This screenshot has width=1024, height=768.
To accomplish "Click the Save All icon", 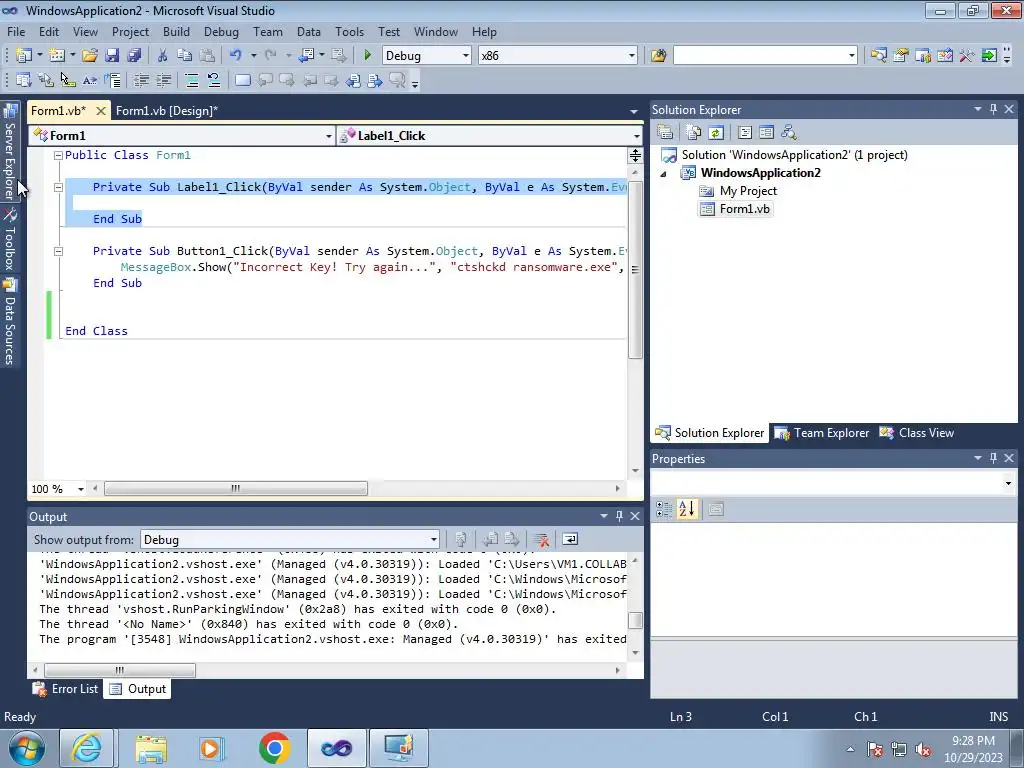I will (x=135, y=56).
